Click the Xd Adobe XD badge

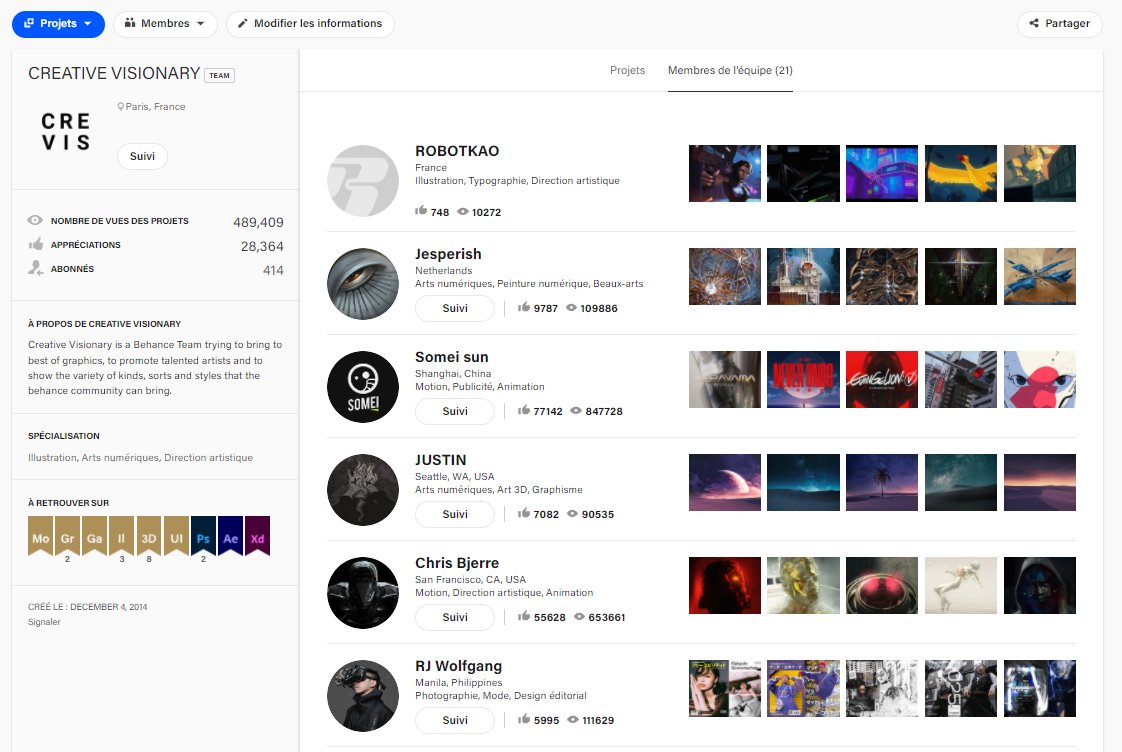coord(258,536)
